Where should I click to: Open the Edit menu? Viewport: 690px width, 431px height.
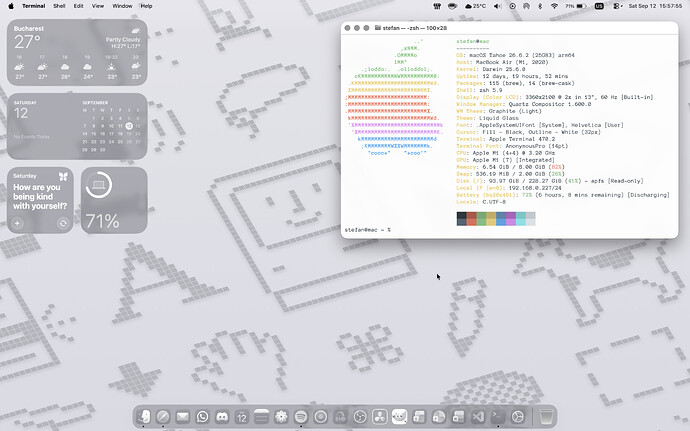point(79,6)
